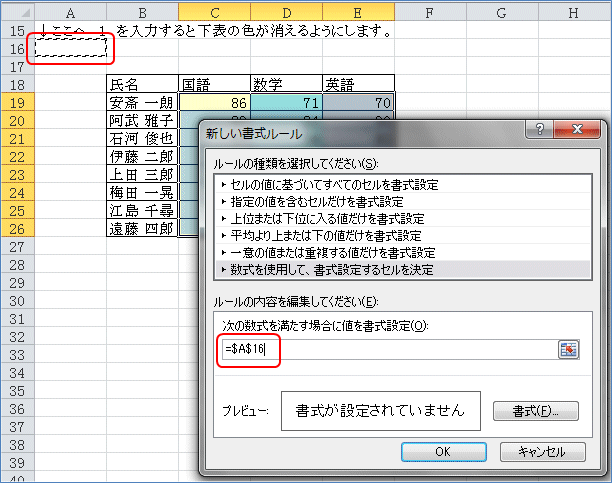This screenshot has width=612, height=483.
Task: Select row 22 header
Action: (18, 157)
